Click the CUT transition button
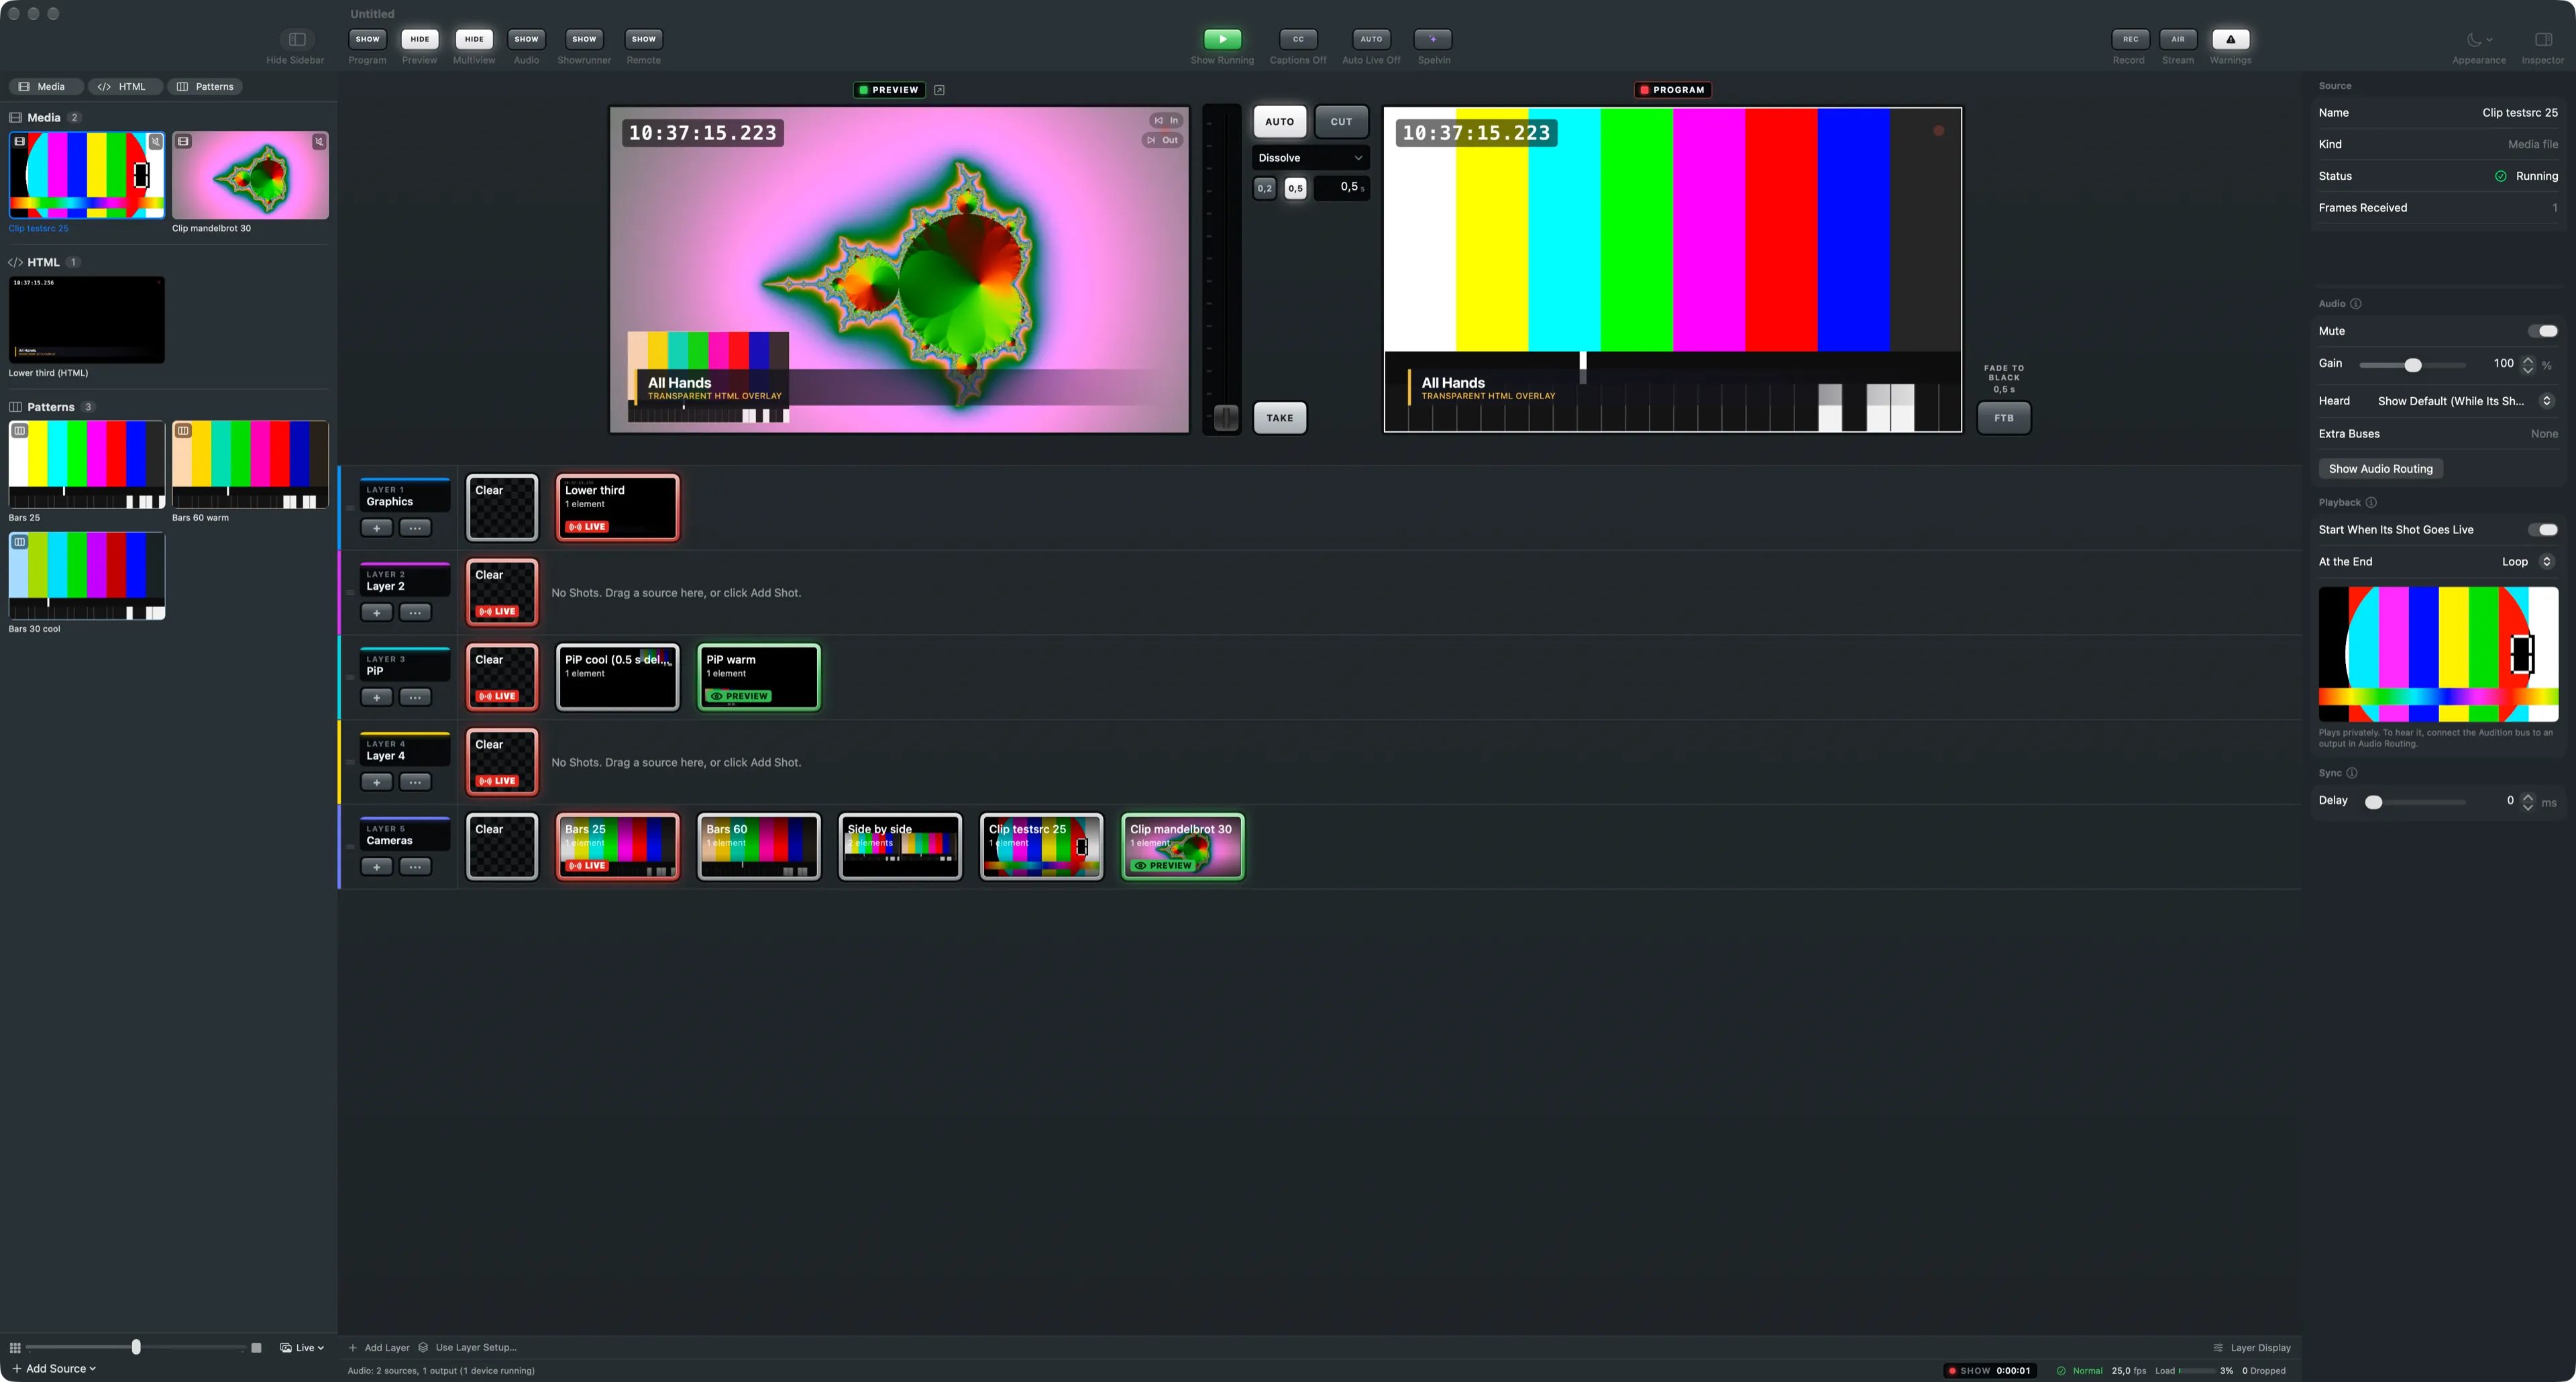The image size is (2576, 1382). click(x=1341, y=122)
